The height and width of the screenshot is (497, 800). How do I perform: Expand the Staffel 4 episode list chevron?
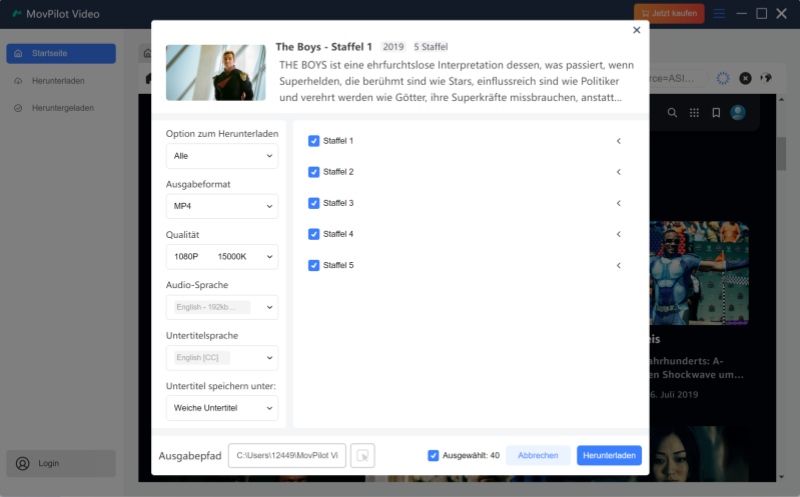tap(618, 234)
